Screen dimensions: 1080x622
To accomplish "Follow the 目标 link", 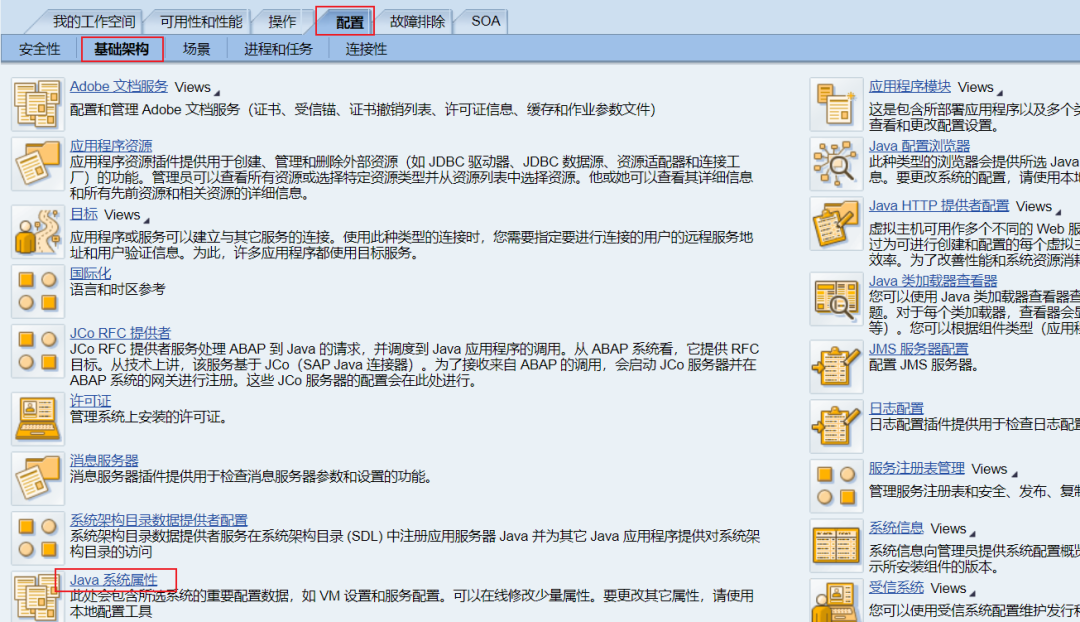I will (83, 214).
